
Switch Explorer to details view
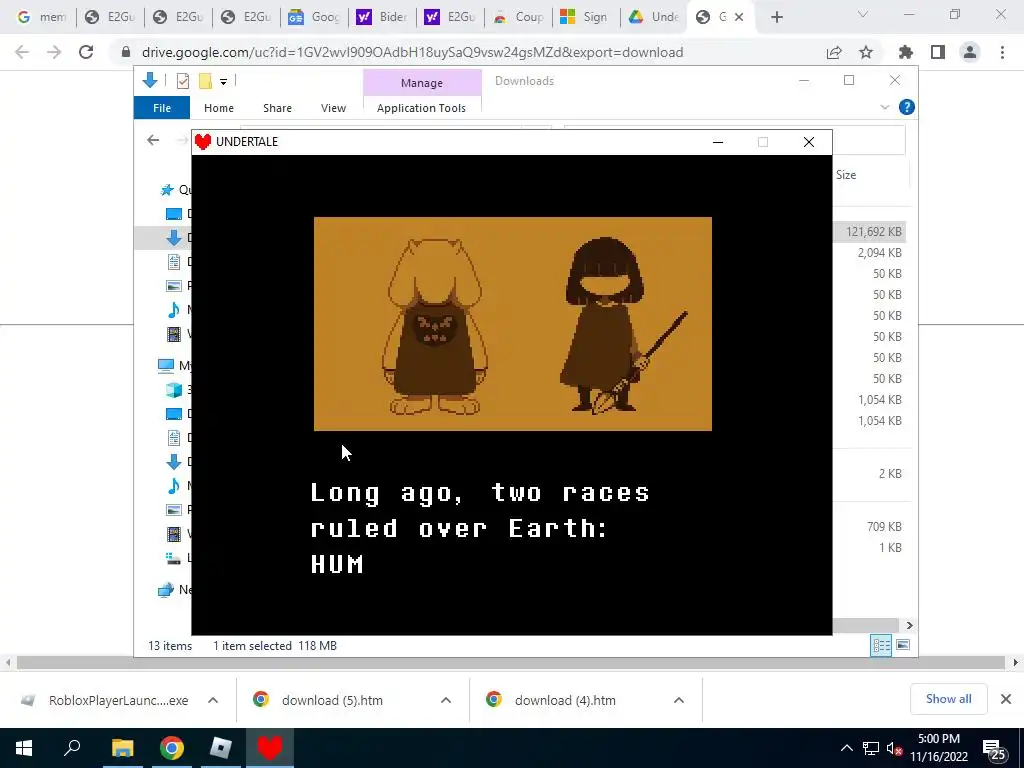(x=881, y=645)
